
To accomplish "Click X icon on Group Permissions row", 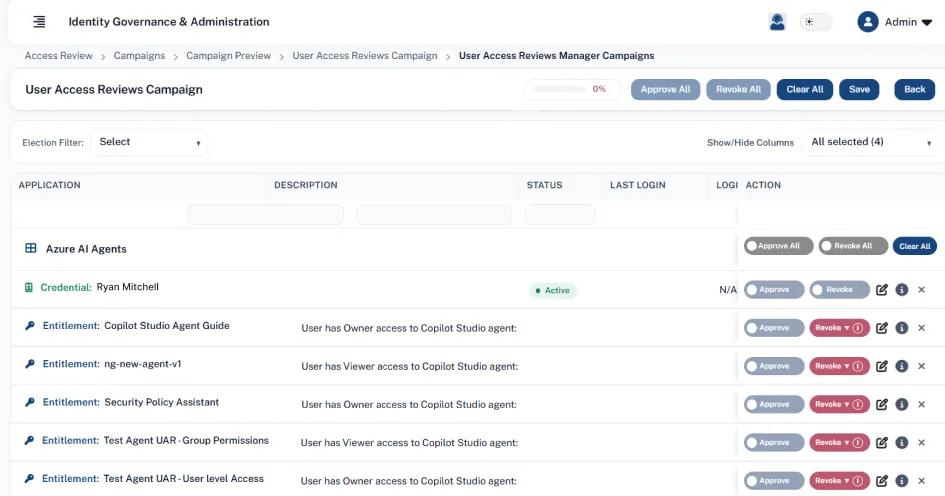I will pyautogui.click(x=921, y=442).
